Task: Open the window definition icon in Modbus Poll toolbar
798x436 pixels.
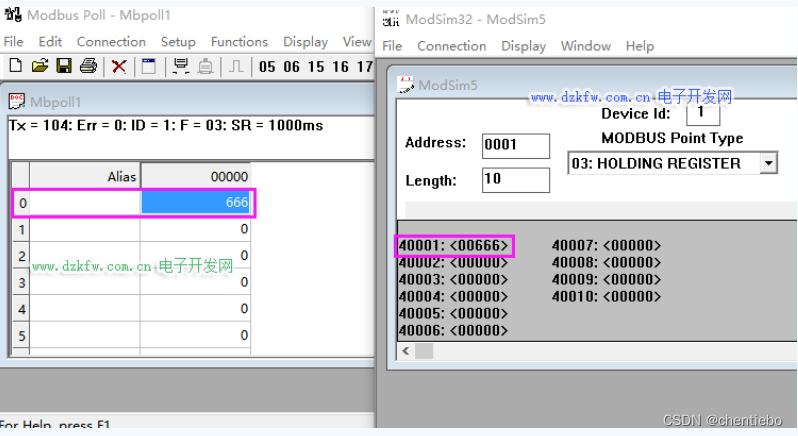Action: 149,67
